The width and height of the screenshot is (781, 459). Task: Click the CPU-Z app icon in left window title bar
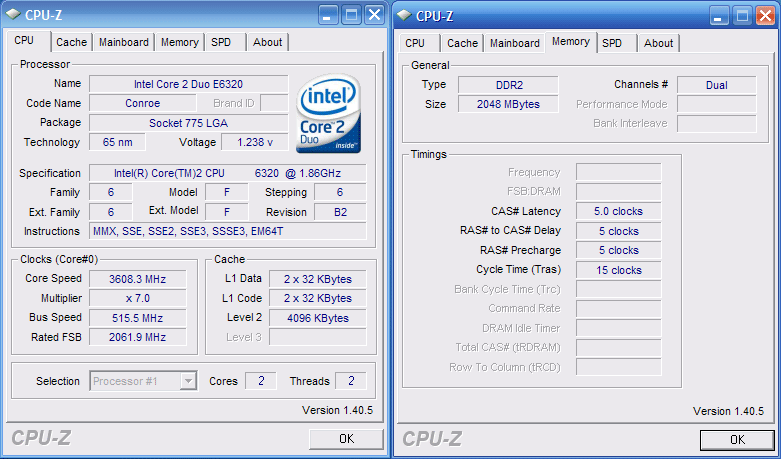(x=13, y=14)
